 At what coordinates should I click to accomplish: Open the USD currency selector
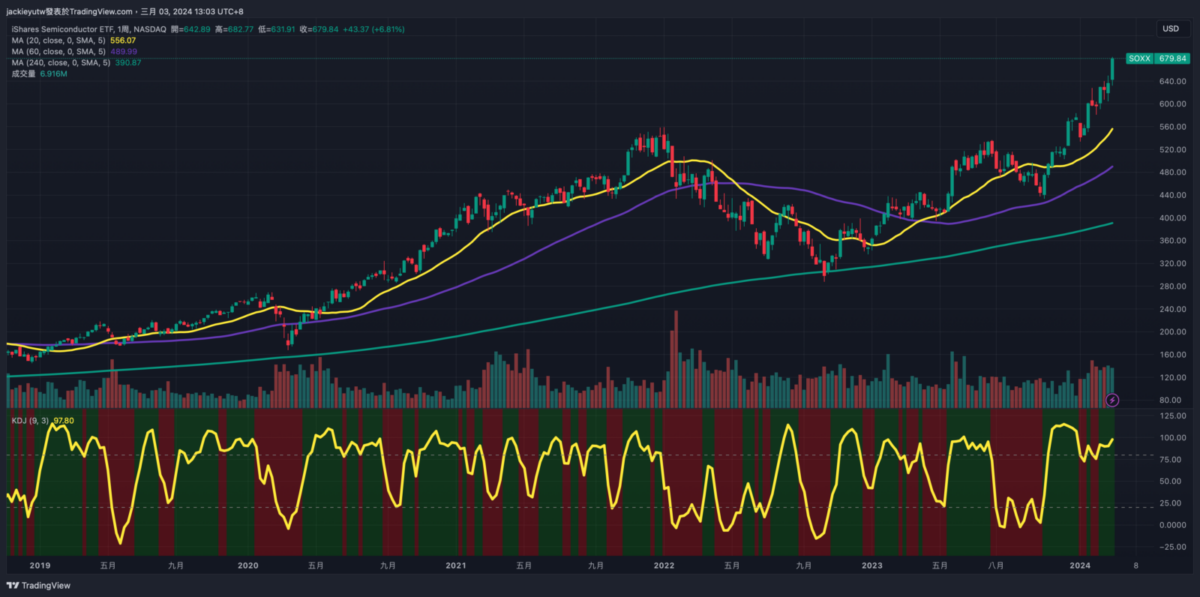tap(1169, 29)
